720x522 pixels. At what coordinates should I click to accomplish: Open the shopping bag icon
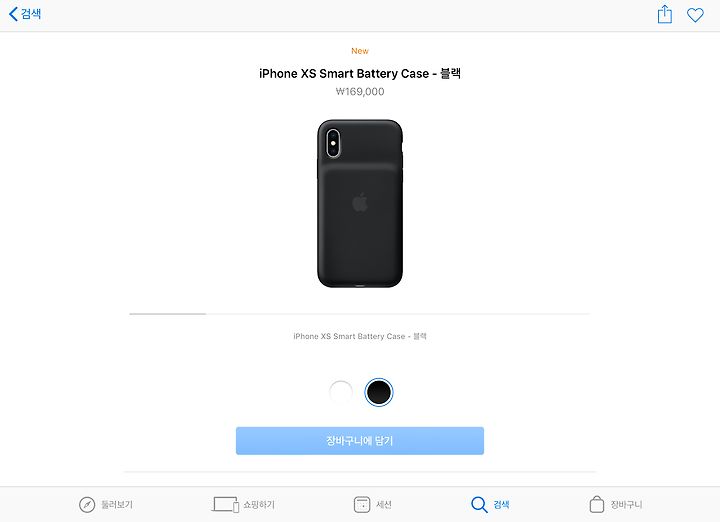[x=596, y=504]
